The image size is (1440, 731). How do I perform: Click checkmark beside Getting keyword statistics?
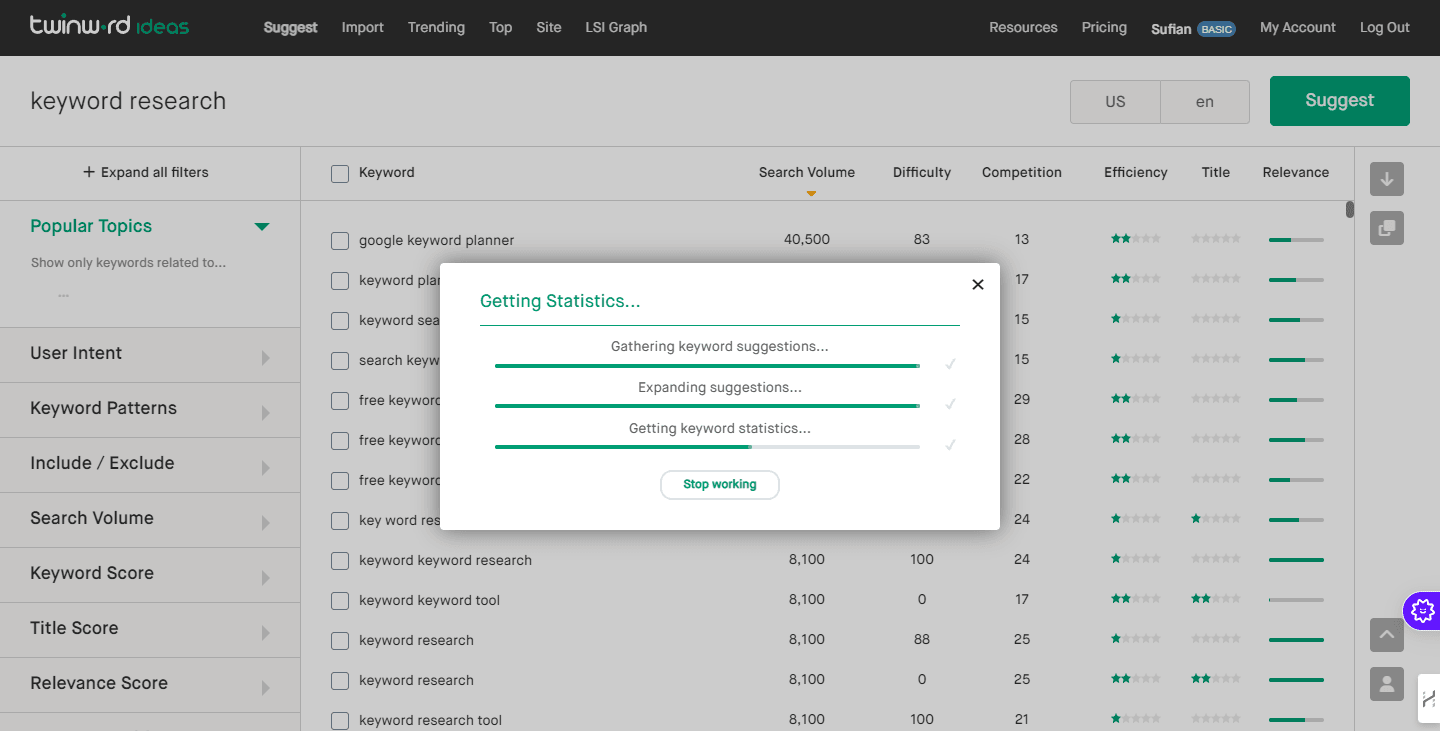tap(950, 444)
